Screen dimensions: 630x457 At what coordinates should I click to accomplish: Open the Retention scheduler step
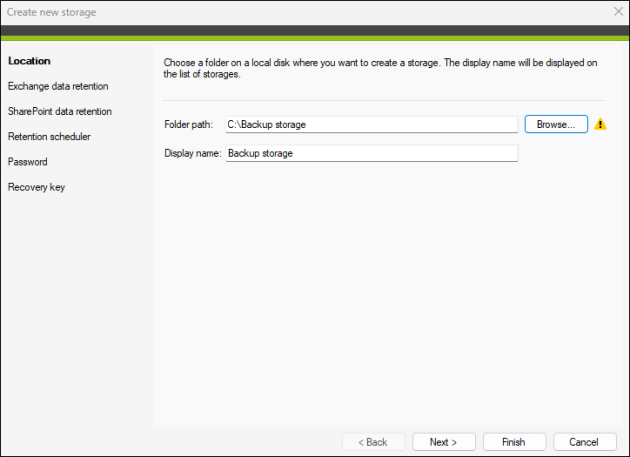49,137
